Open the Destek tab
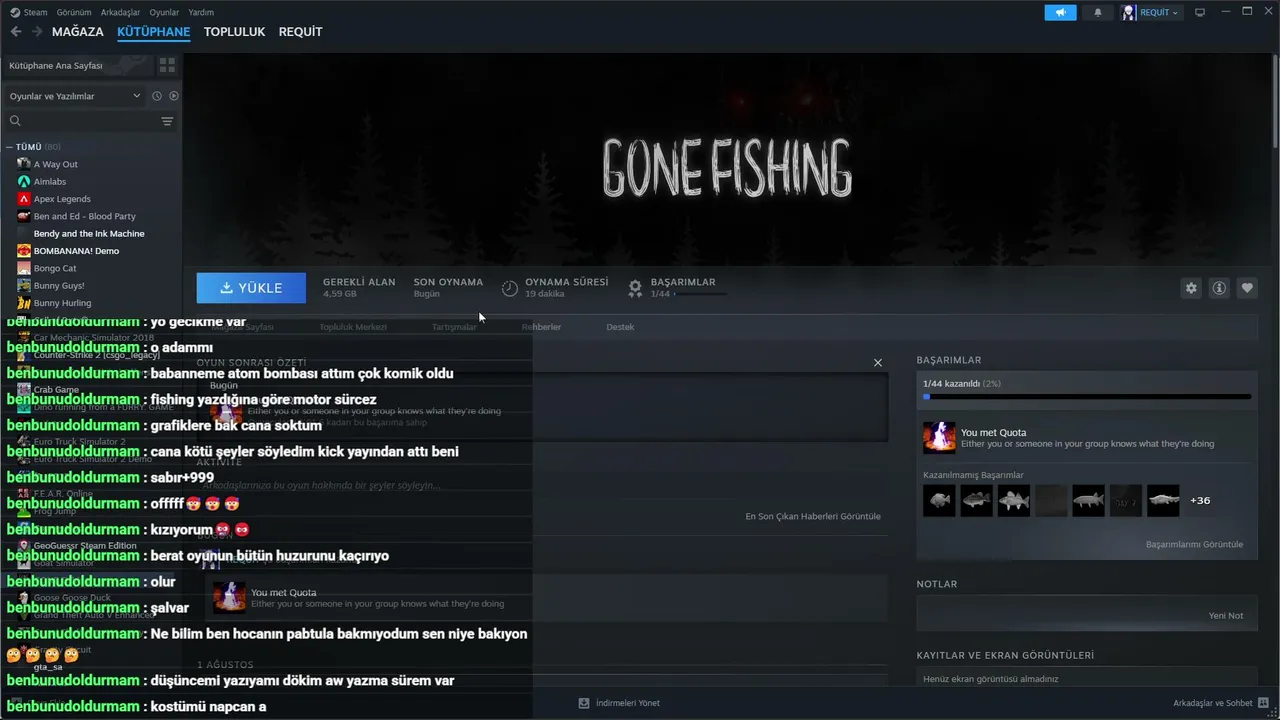This screenshot has height=720, width=1280. (x=620, y=327)
